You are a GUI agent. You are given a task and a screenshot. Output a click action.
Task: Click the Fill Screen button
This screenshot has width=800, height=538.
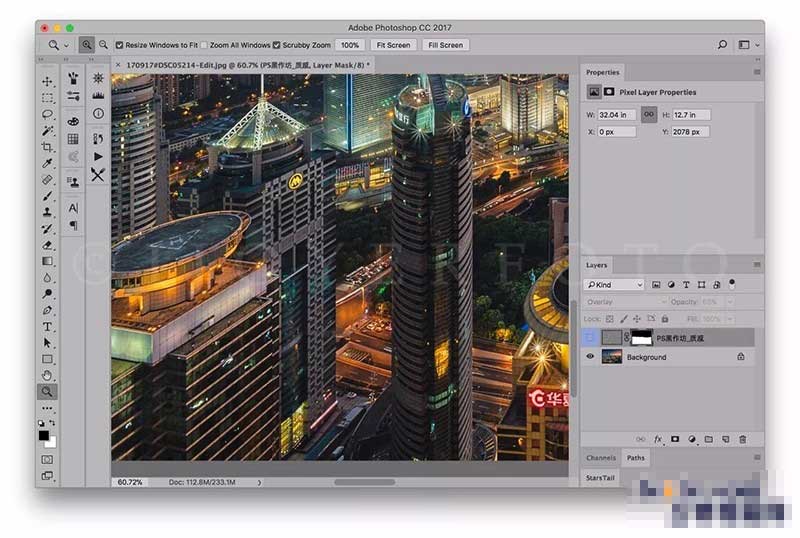coord(445,45)
